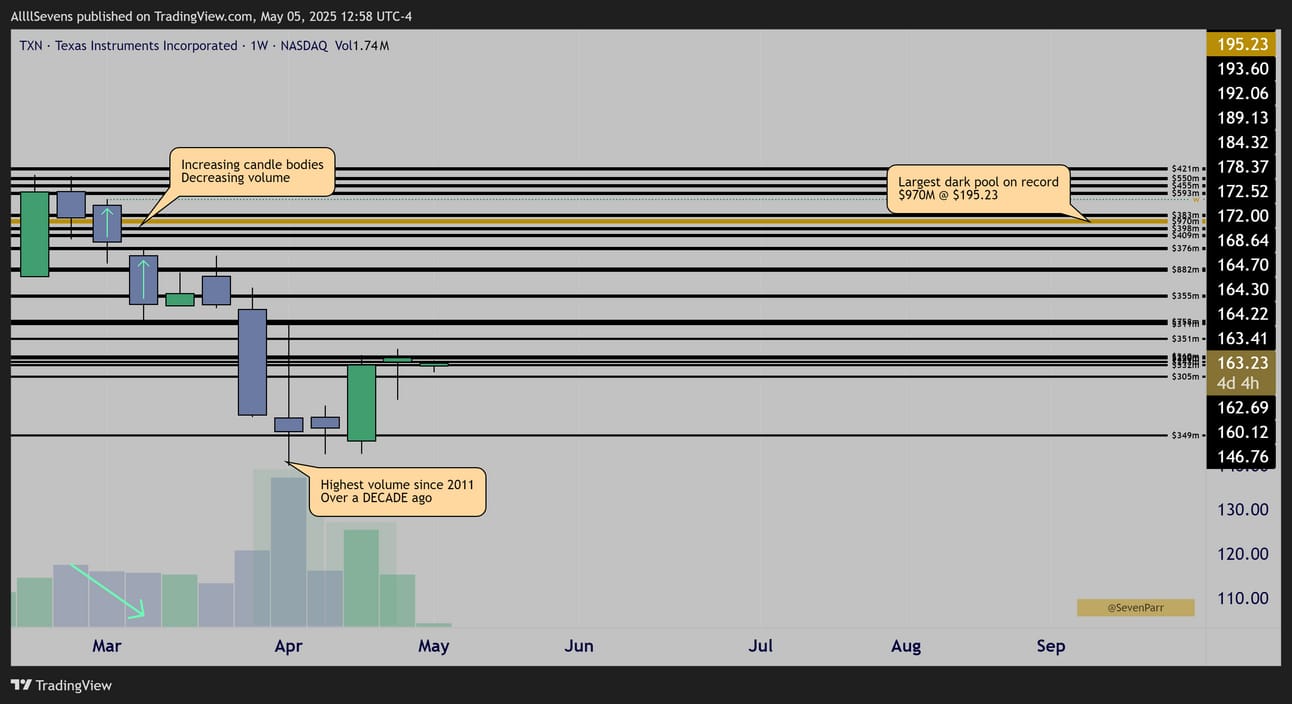This screenshot has width=1292, height=704.
Task: Click the TradingView logo at bottom left
Action: (62, 685)
